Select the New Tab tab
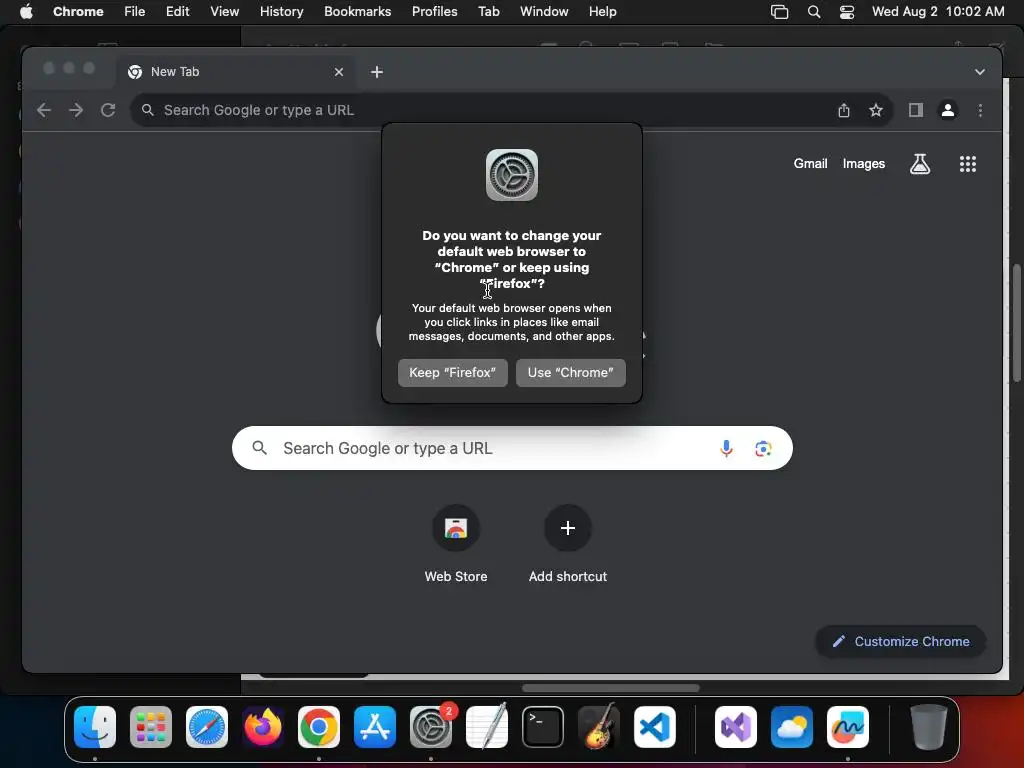The image size is (1024, 768). click(236, 72)
